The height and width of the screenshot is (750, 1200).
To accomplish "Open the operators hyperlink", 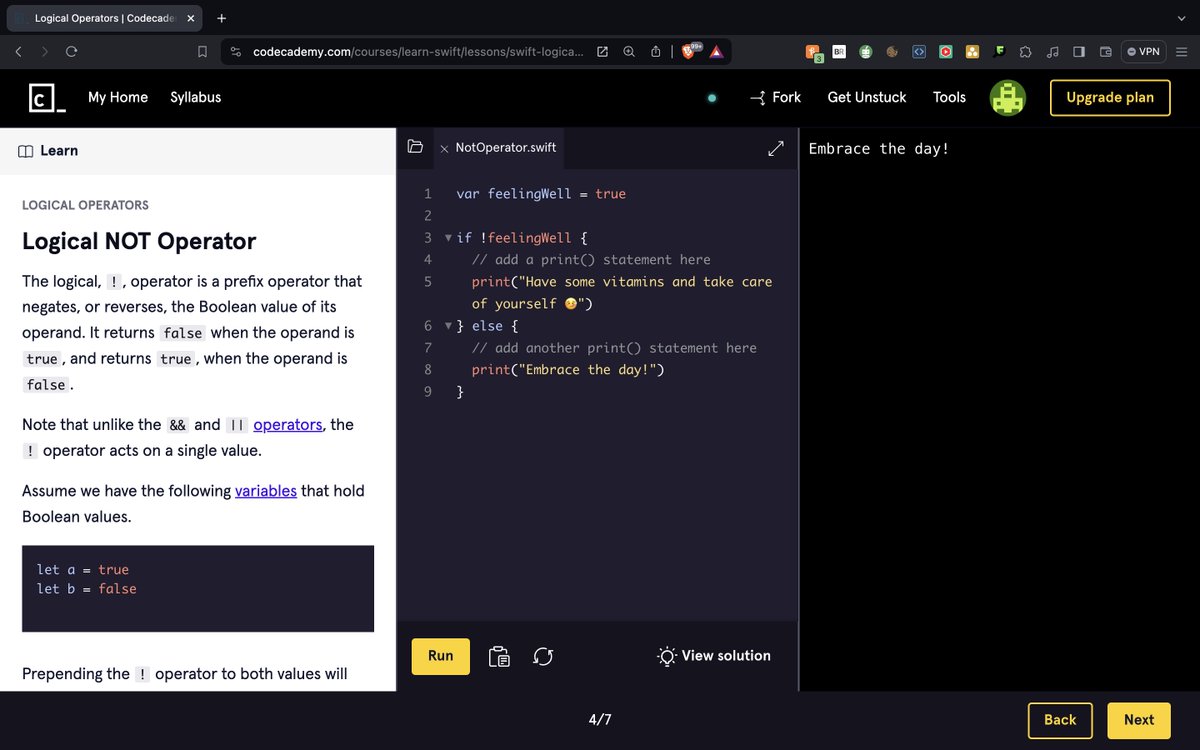I will (x=288, y=425).
